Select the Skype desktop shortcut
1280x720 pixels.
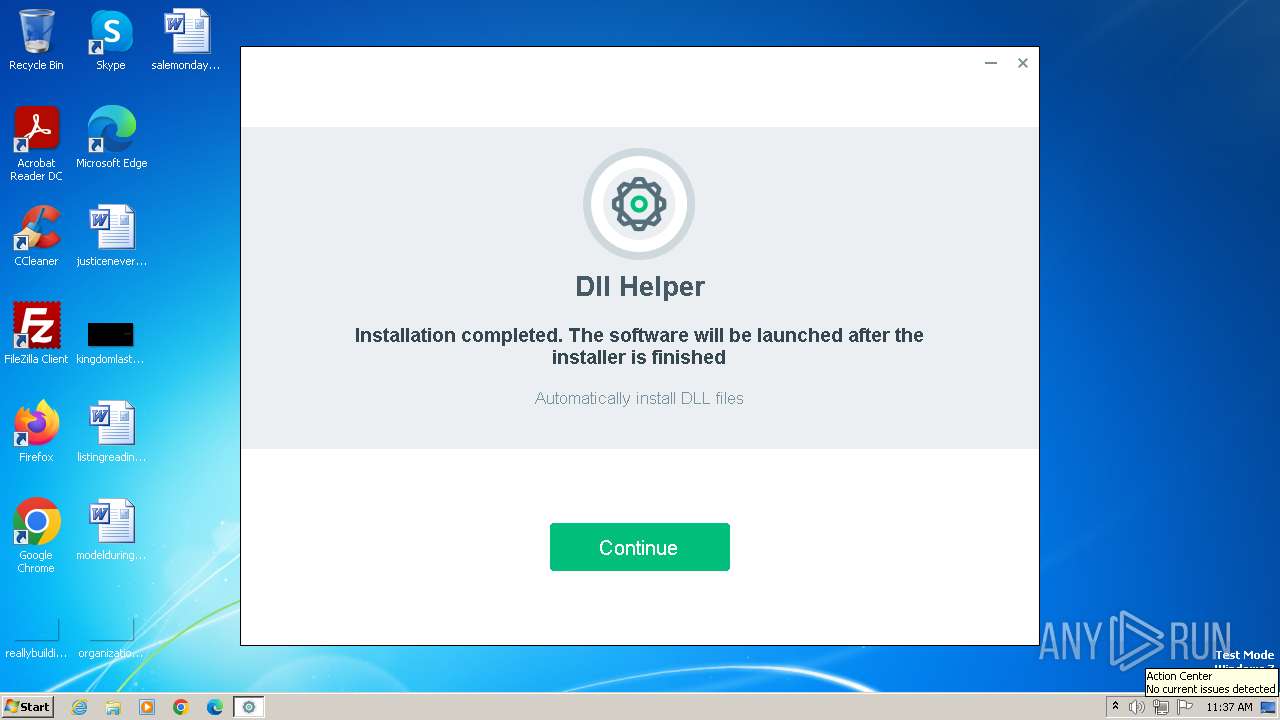(111, 40)
